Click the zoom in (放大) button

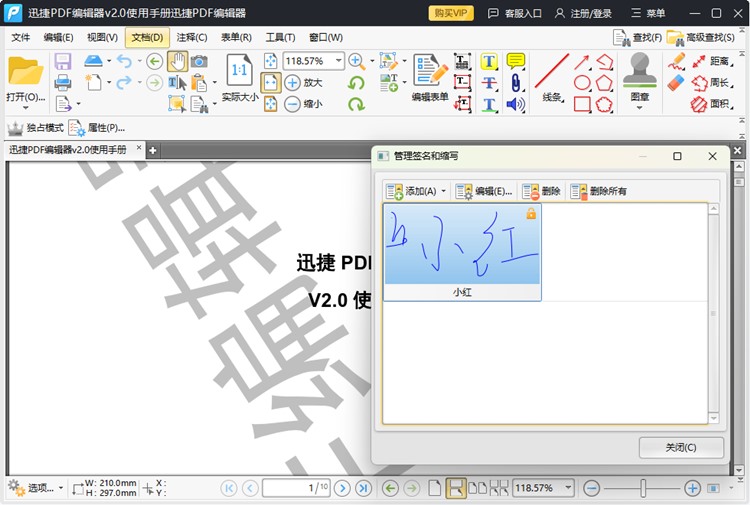coord(304,82)
